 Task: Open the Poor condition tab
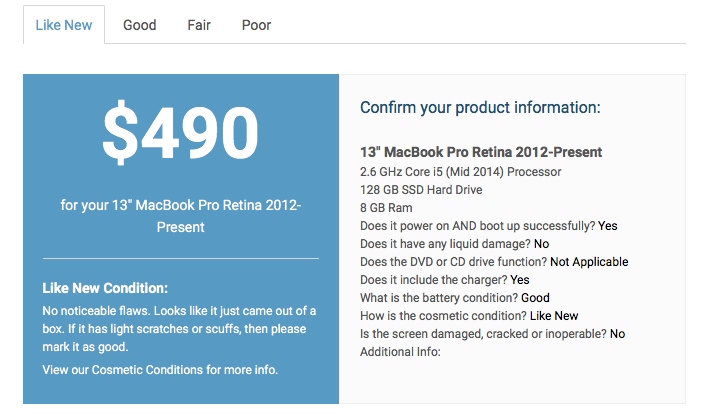[x=256, y=25]
